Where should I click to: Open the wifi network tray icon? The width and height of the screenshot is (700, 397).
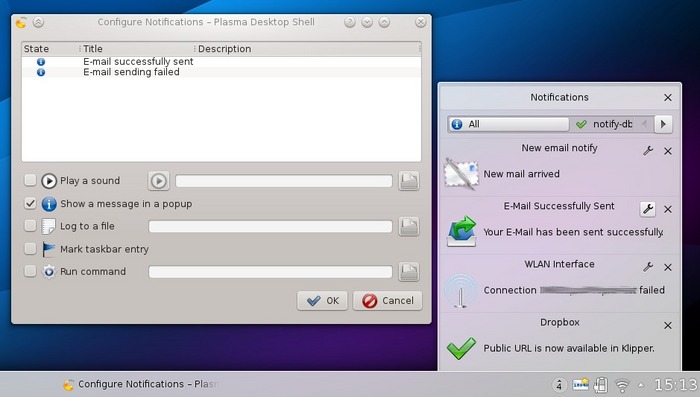622,384
